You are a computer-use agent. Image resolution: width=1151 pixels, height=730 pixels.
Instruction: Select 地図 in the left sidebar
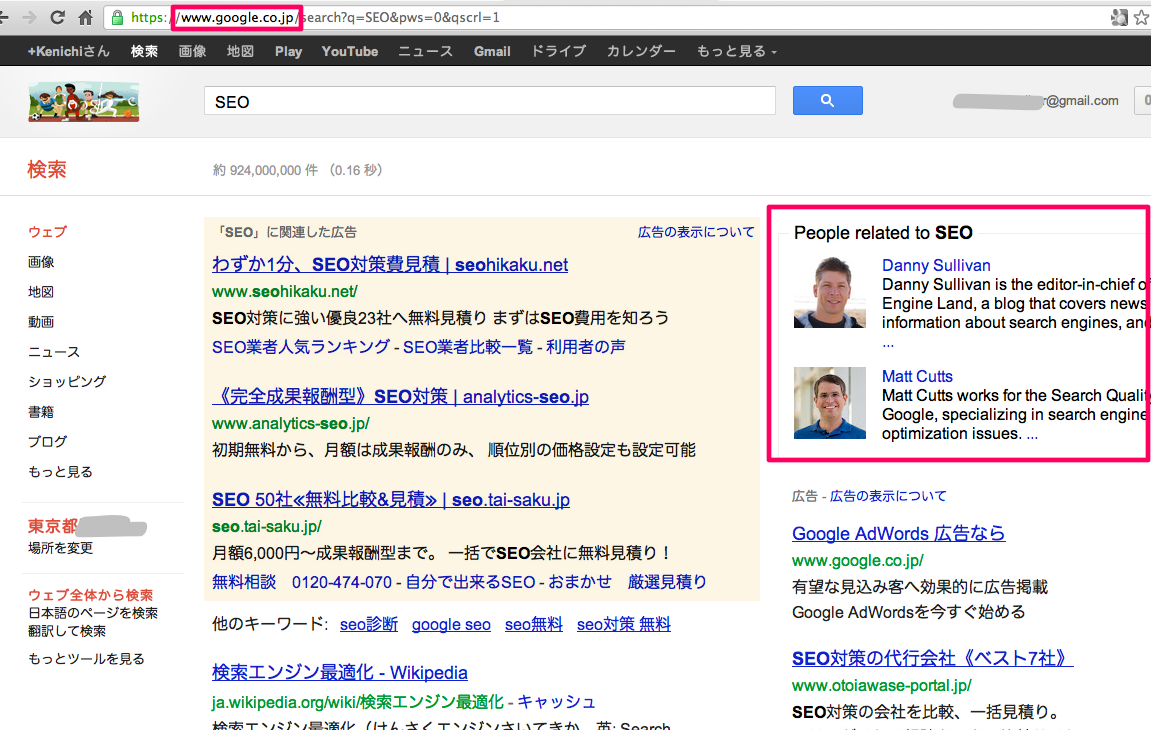point(41,292)
